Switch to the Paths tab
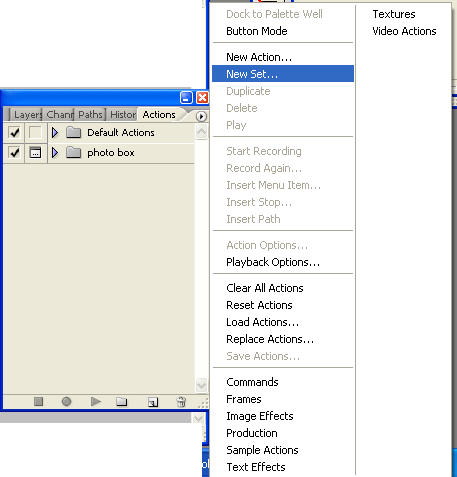The width and height of the screenshot is (457, 477). pyautogui.click(x=90, y=115)
